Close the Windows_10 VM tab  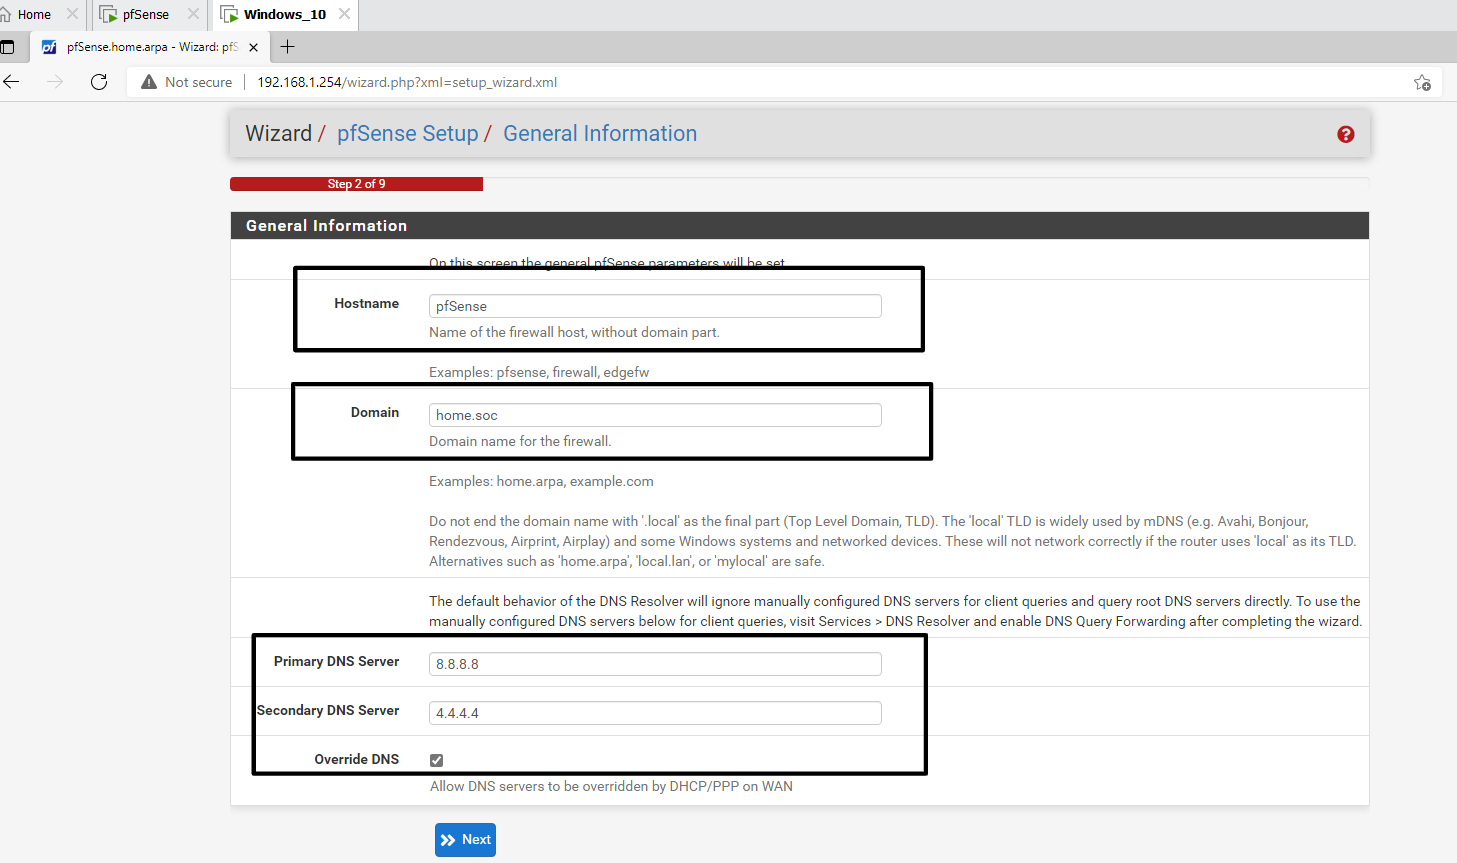click(344, 14)
